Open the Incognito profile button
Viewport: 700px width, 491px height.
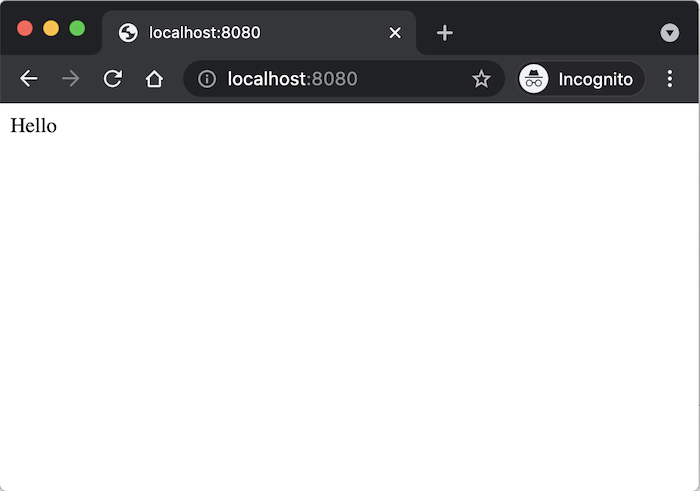click(581, 79)
